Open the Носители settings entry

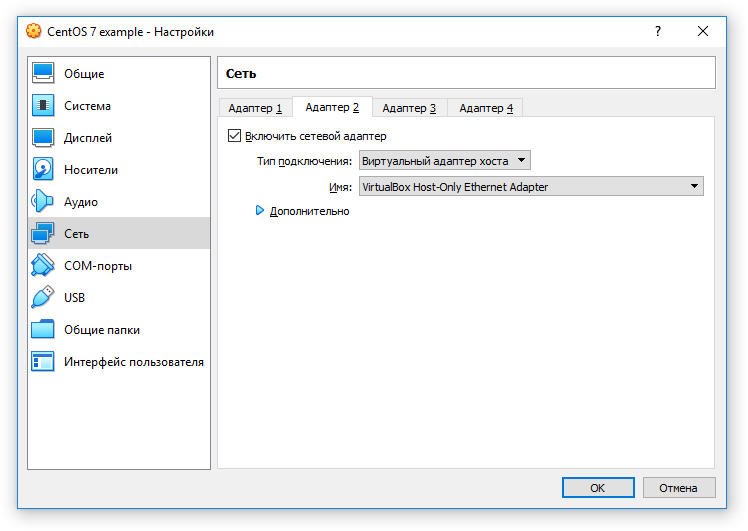119,169
